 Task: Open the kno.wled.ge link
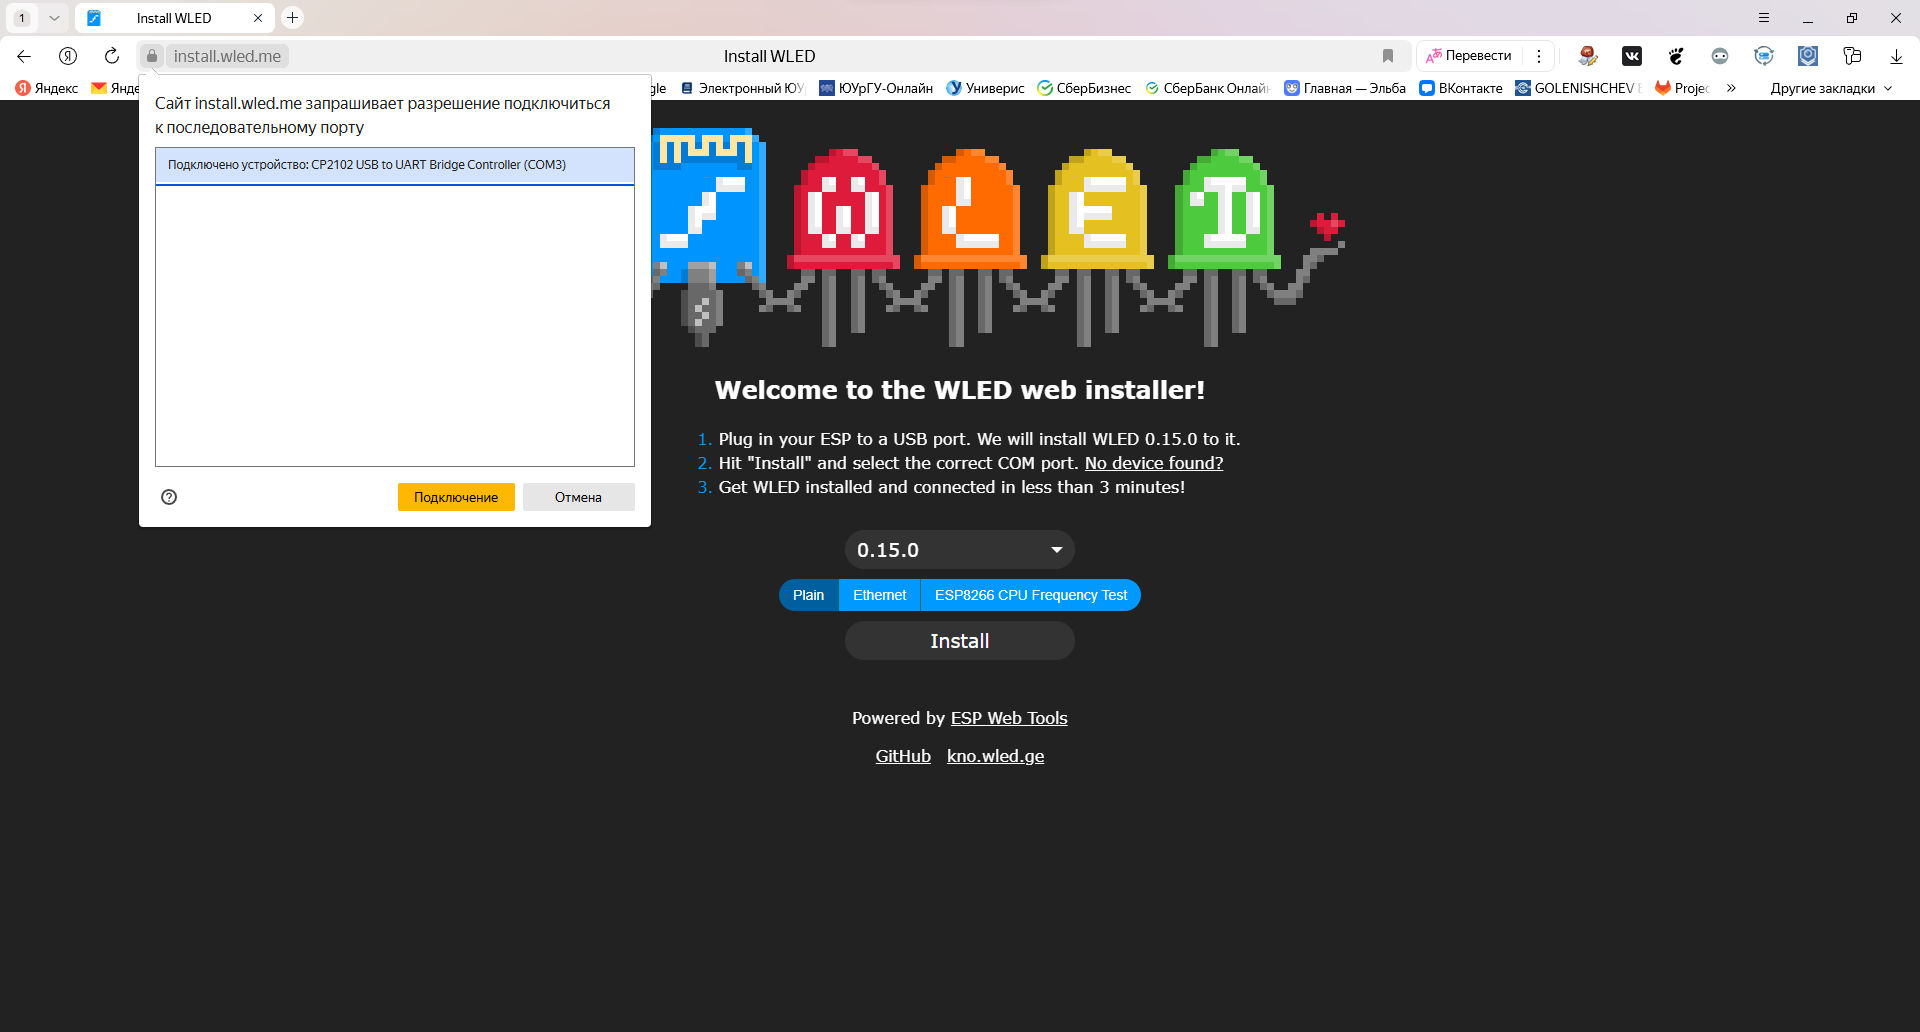tap(995, 756)
